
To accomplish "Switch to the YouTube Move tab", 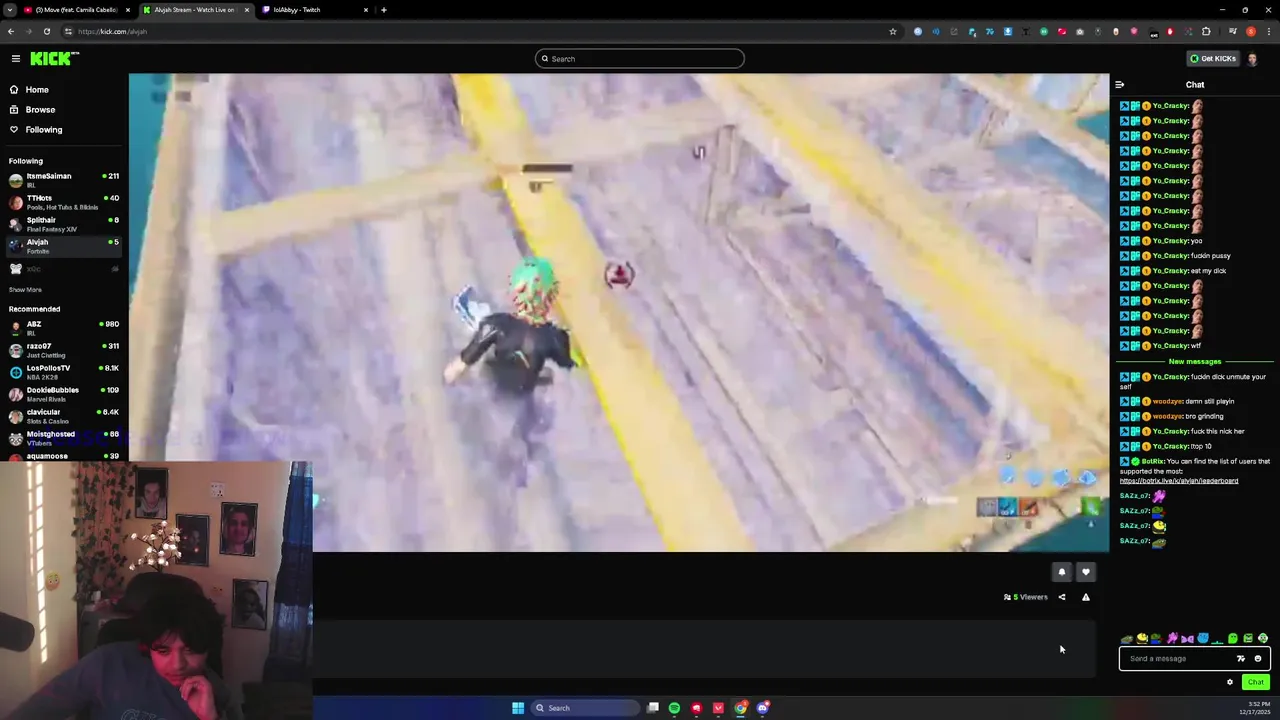I will click(75, 10).
